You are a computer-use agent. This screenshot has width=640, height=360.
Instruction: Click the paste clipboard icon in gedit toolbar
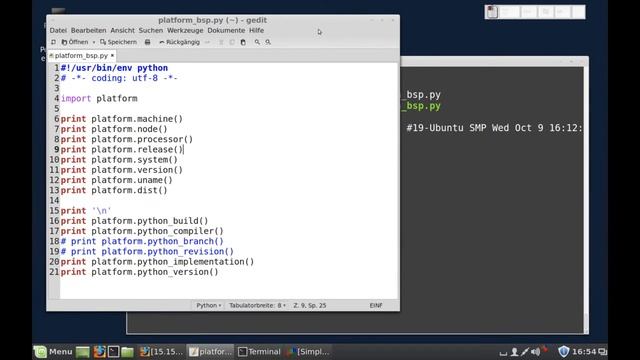[x=243, y=42]
